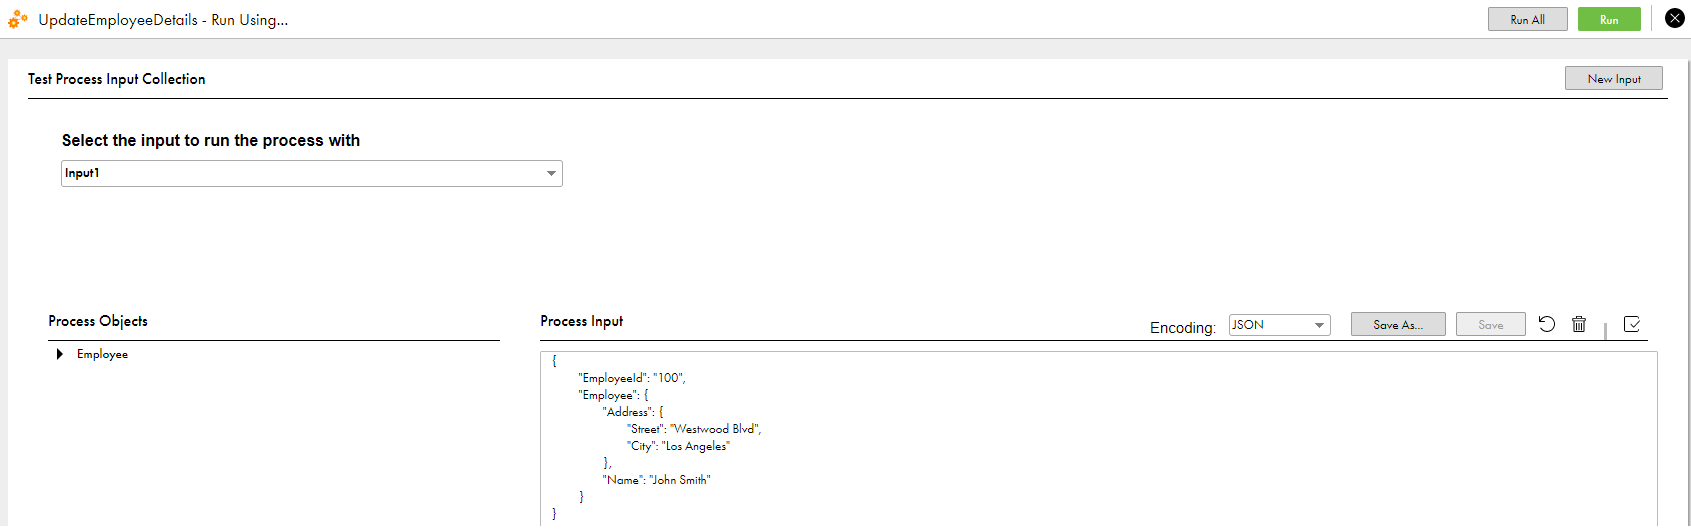Click the "City": "Los Angeles" line

tap(678, 446)
